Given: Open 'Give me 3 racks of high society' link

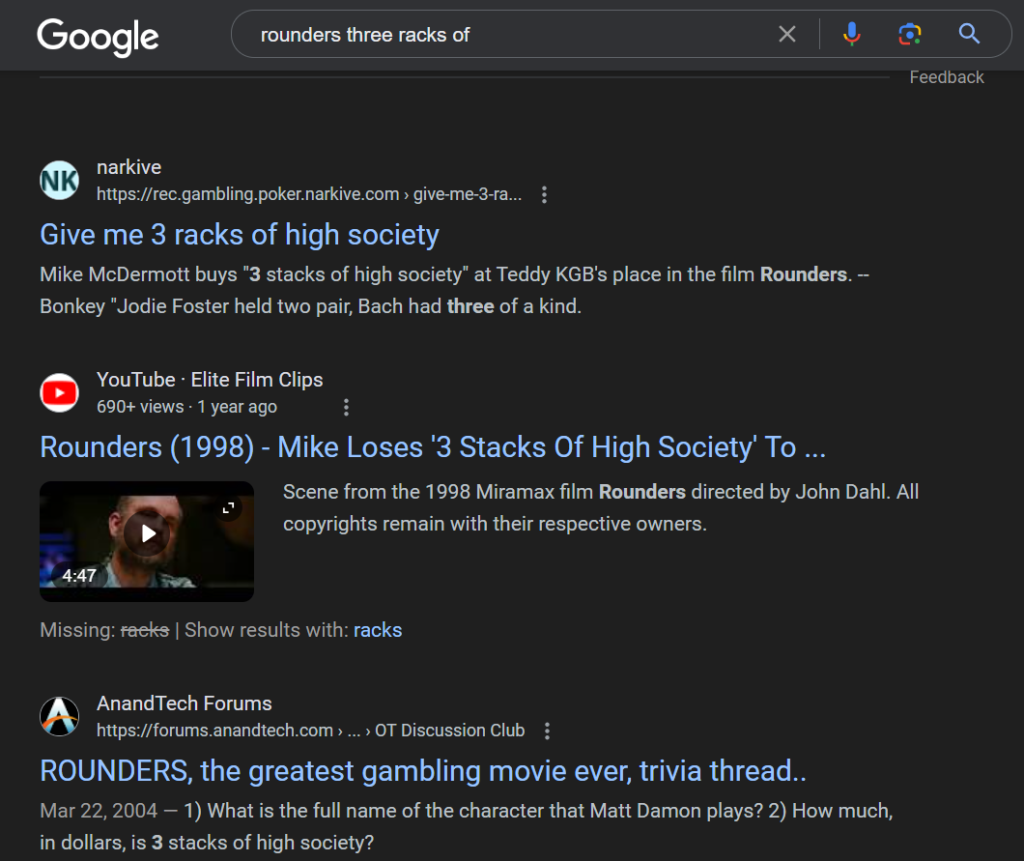Looking at the screenshot, I should coord(239,235).
